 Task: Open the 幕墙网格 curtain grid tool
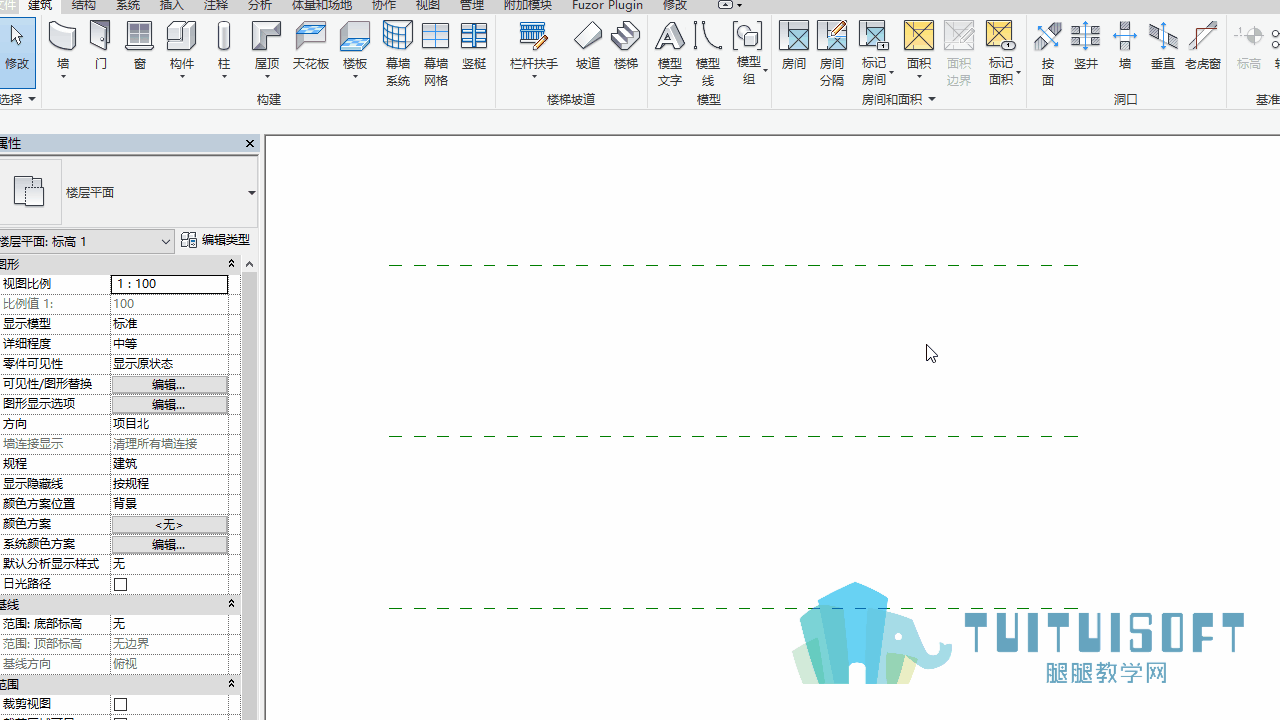(x=436, y=54)
